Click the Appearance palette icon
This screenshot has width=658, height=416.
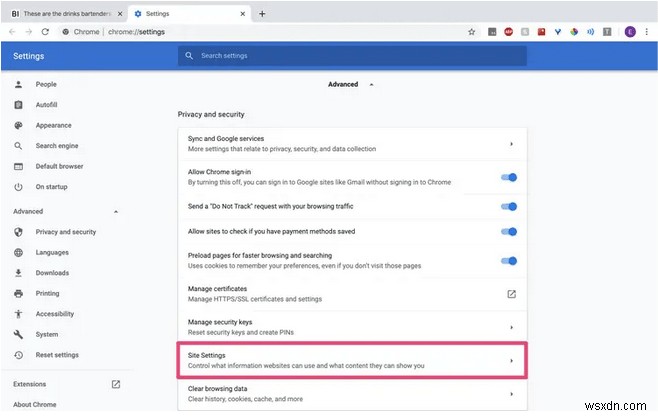18,126
